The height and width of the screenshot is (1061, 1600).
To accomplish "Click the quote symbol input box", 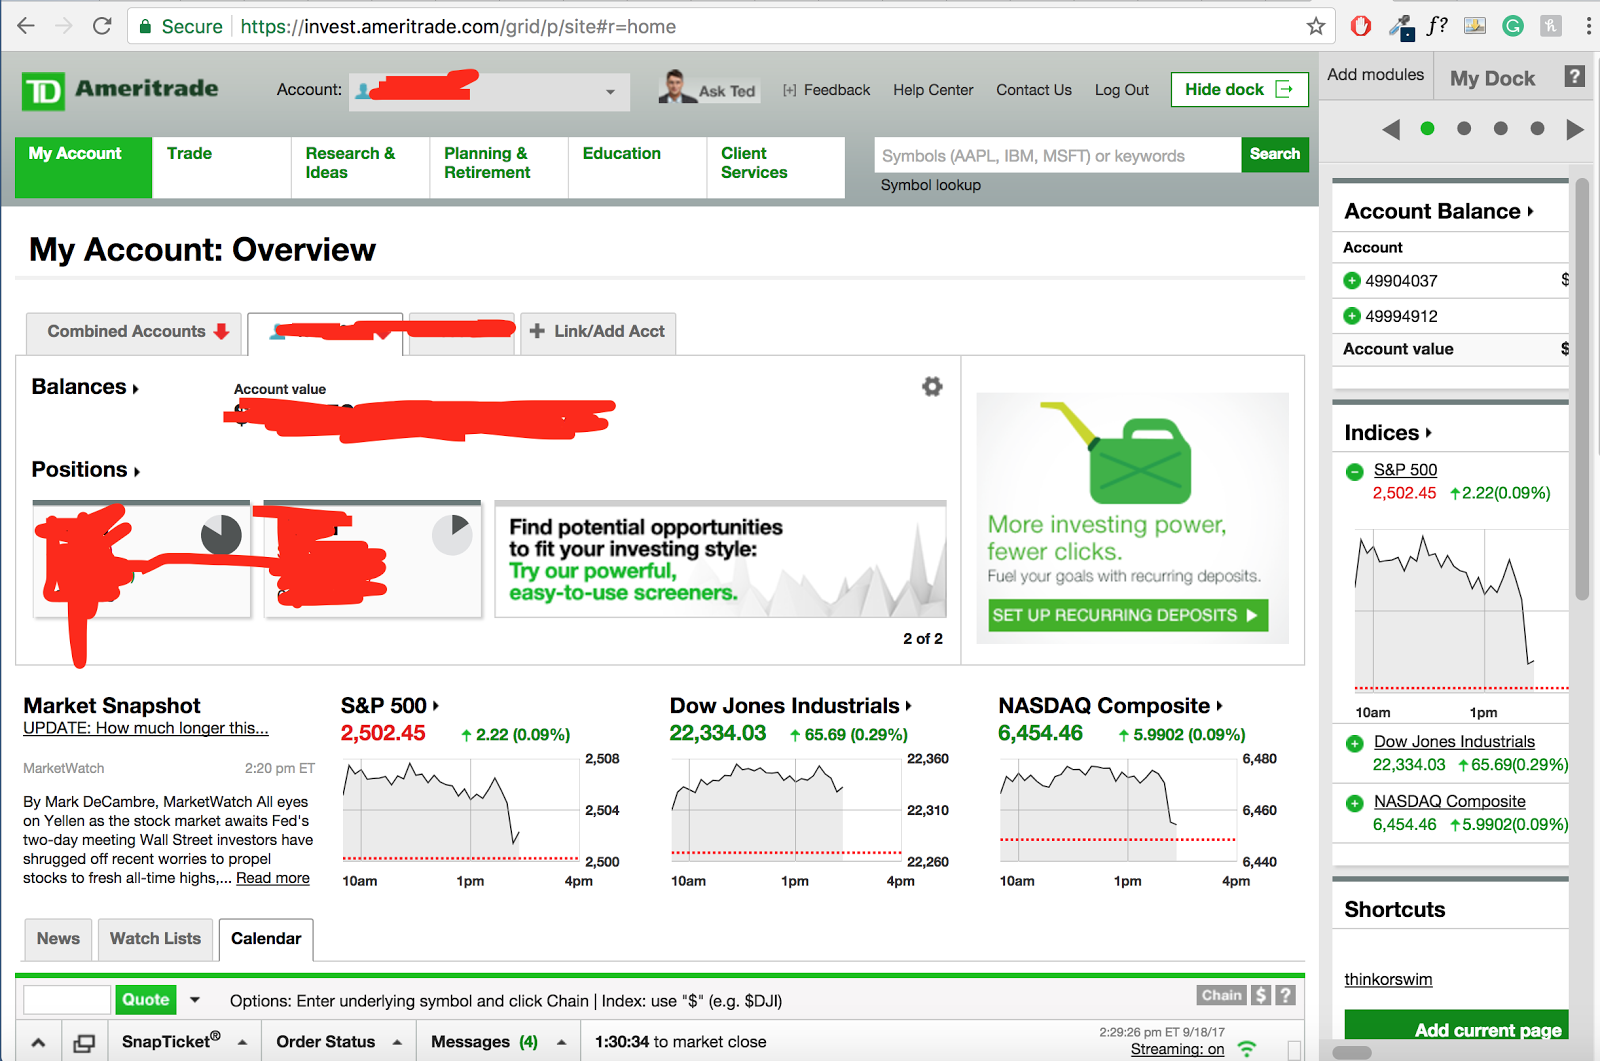I will coord(67,1000).
